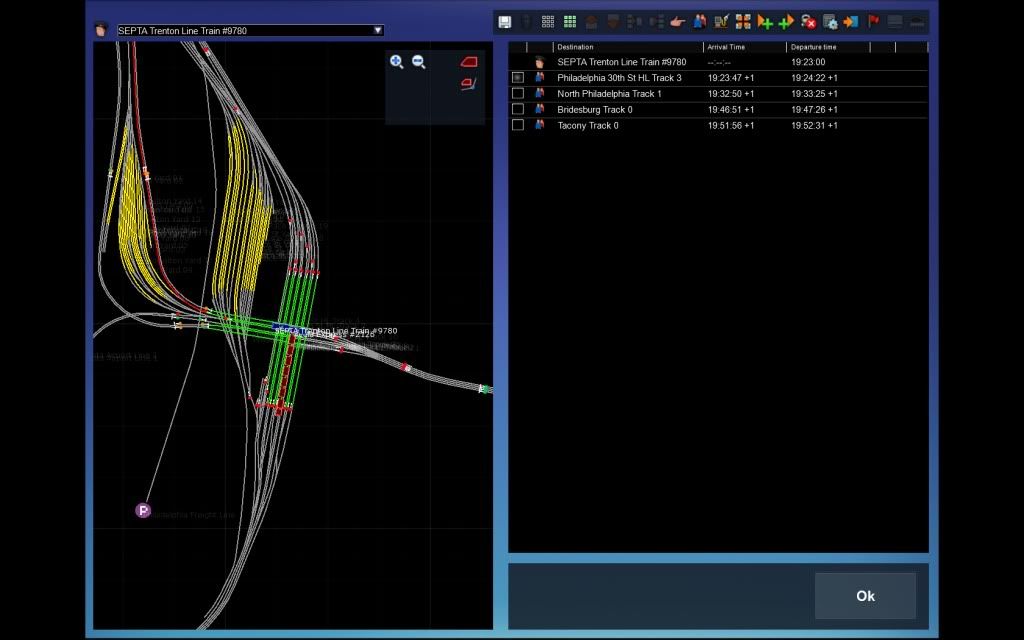1024x640 pixels.
Task: Click departure time 19:52:31 +1
Action: [x=814, y=125]
